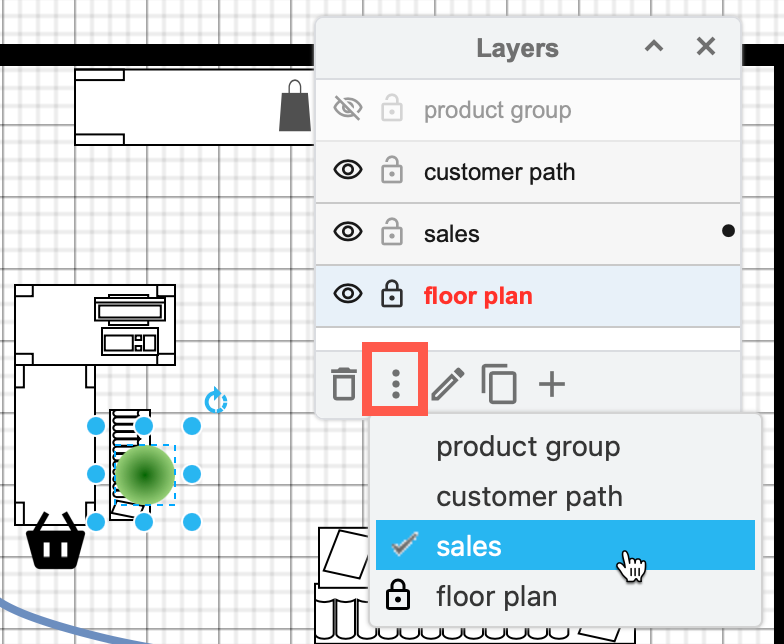Screen dimensions: 784x644
Task: Select the sales layer row
Action: point(528,234)
